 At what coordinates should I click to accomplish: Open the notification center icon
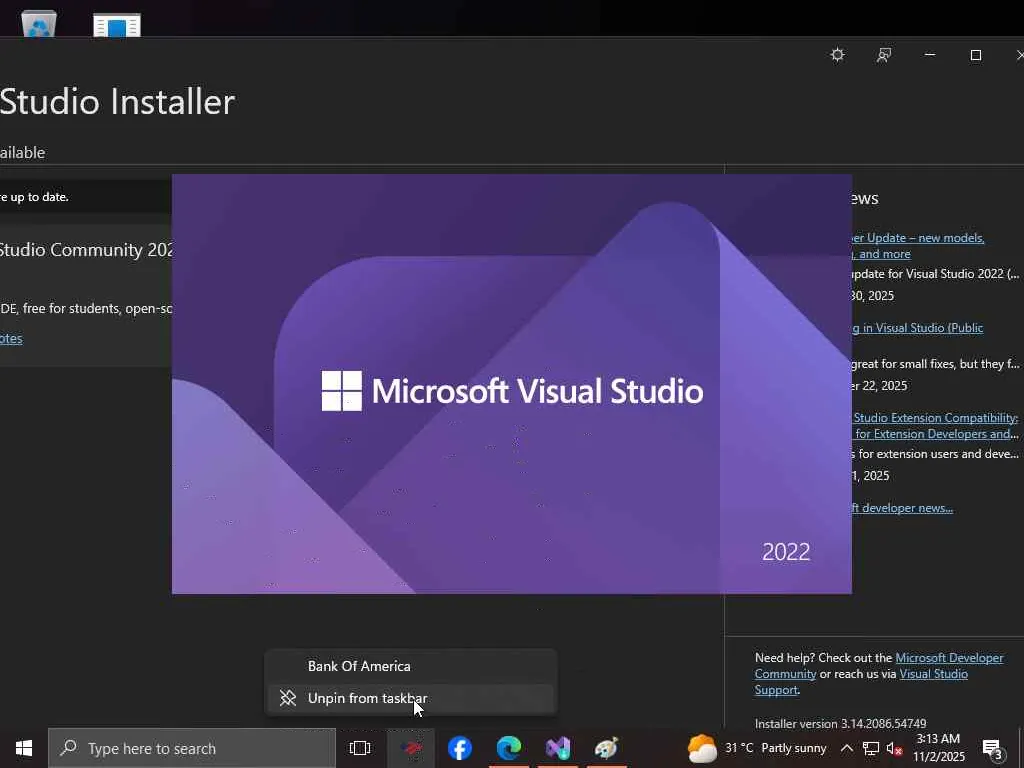coord(992,749)
